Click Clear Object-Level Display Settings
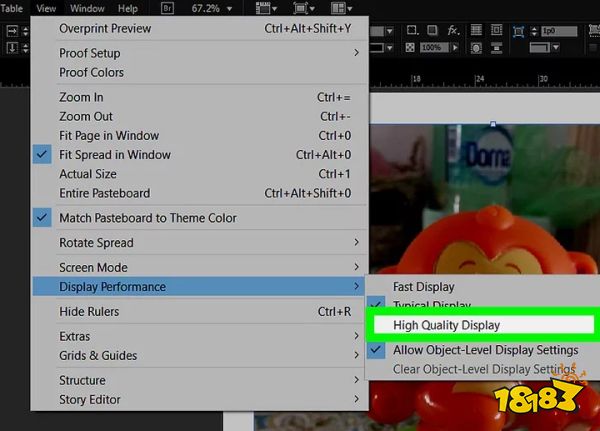This screenshot has width=600, height=431. pyautogui.click(x=484, y=369)
